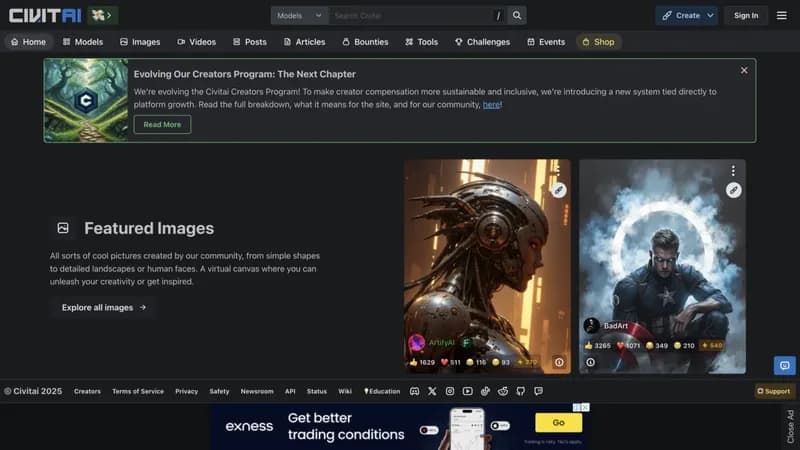The height and width of the screenshot is (450, 800).
Task: Open the Posts tab
Action: pyautogui.click(x=249, y=42)
